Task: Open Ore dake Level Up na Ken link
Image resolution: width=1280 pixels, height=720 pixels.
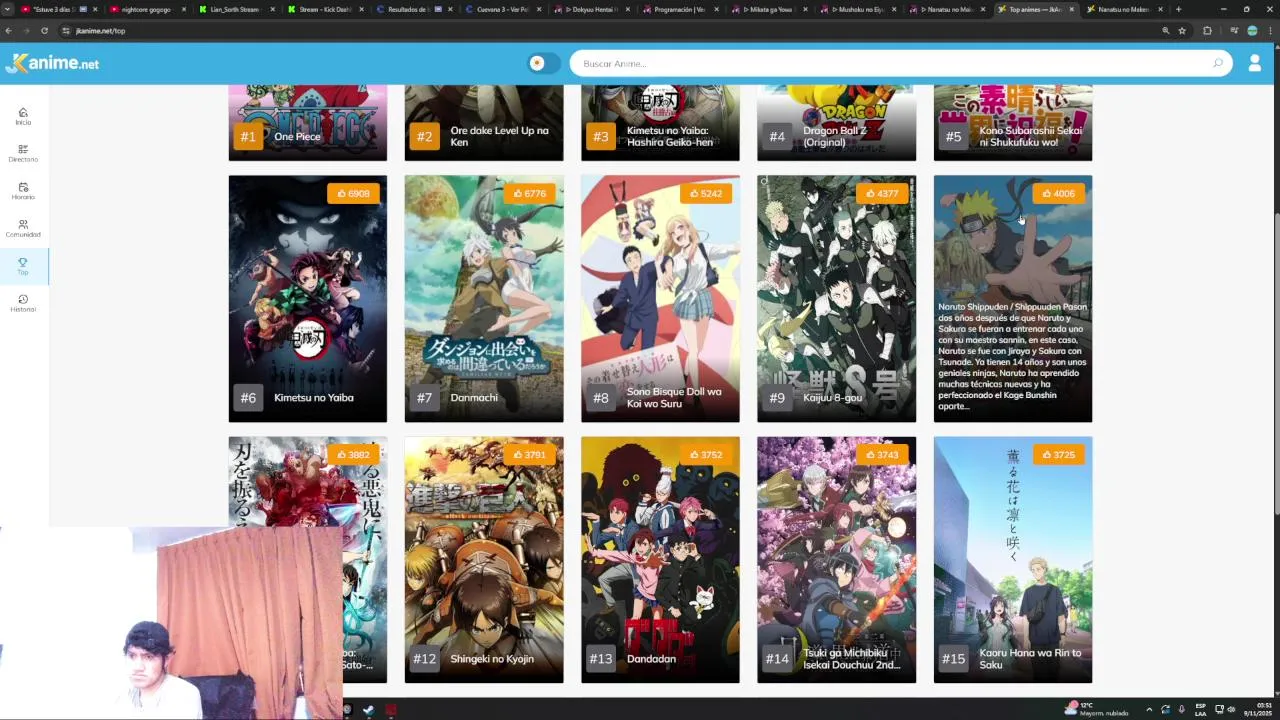Action: tap(499, 136)
